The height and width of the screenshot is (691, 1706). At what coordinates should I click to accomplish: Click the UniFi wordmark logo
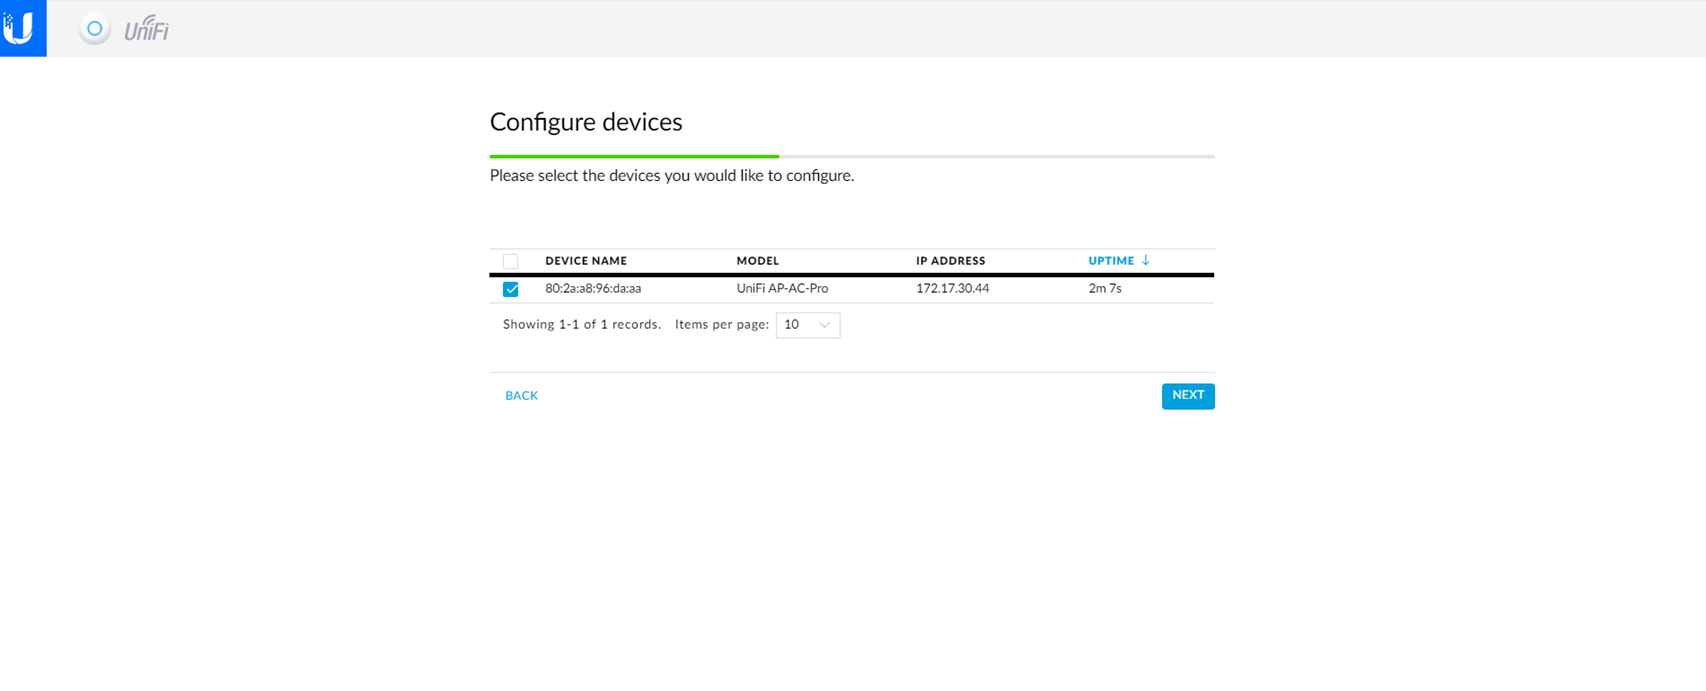coord(147,30)
